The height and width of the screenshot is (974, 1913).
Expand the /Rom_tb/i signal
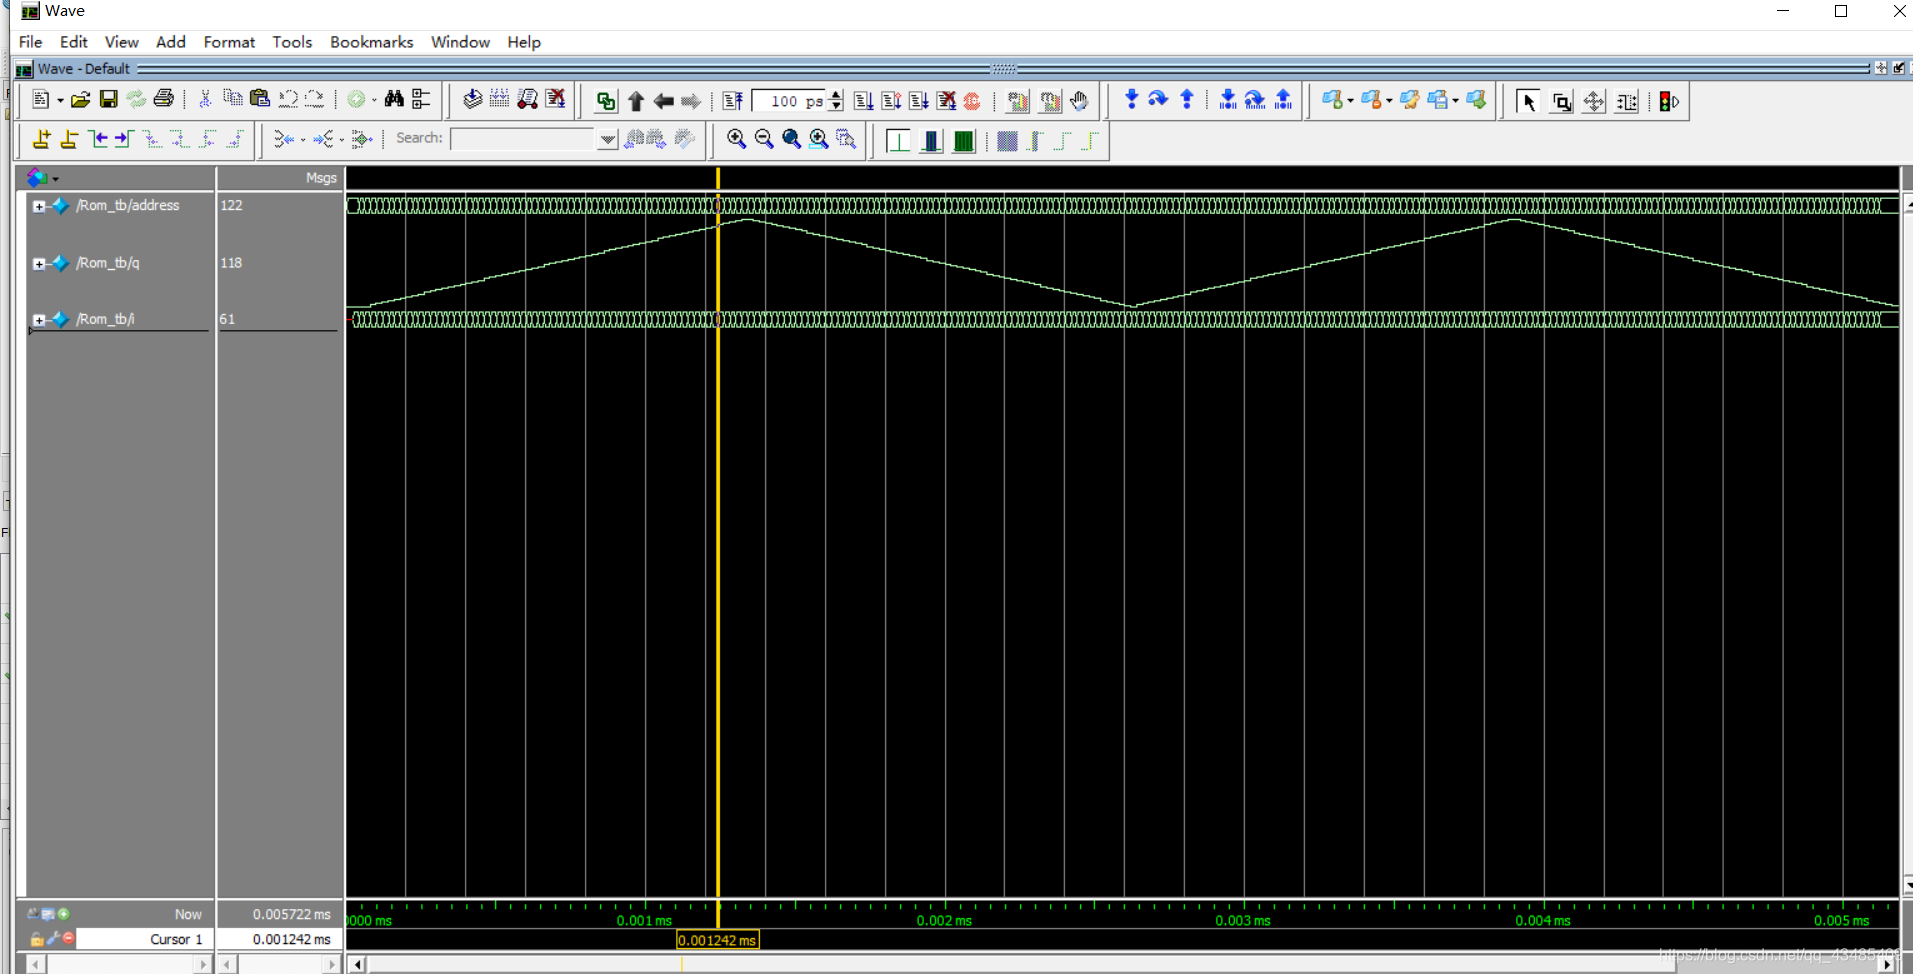click(39, 320)
